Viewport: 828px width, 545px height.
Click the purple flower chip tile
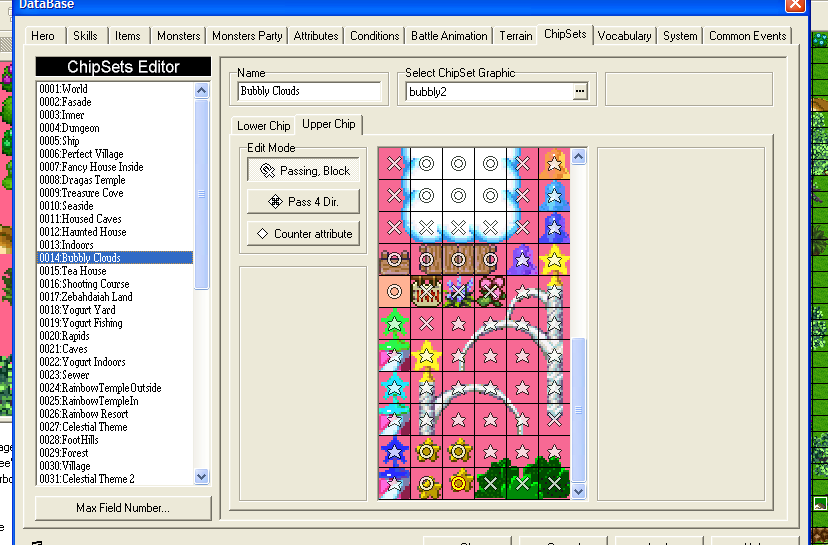point(458,292)
